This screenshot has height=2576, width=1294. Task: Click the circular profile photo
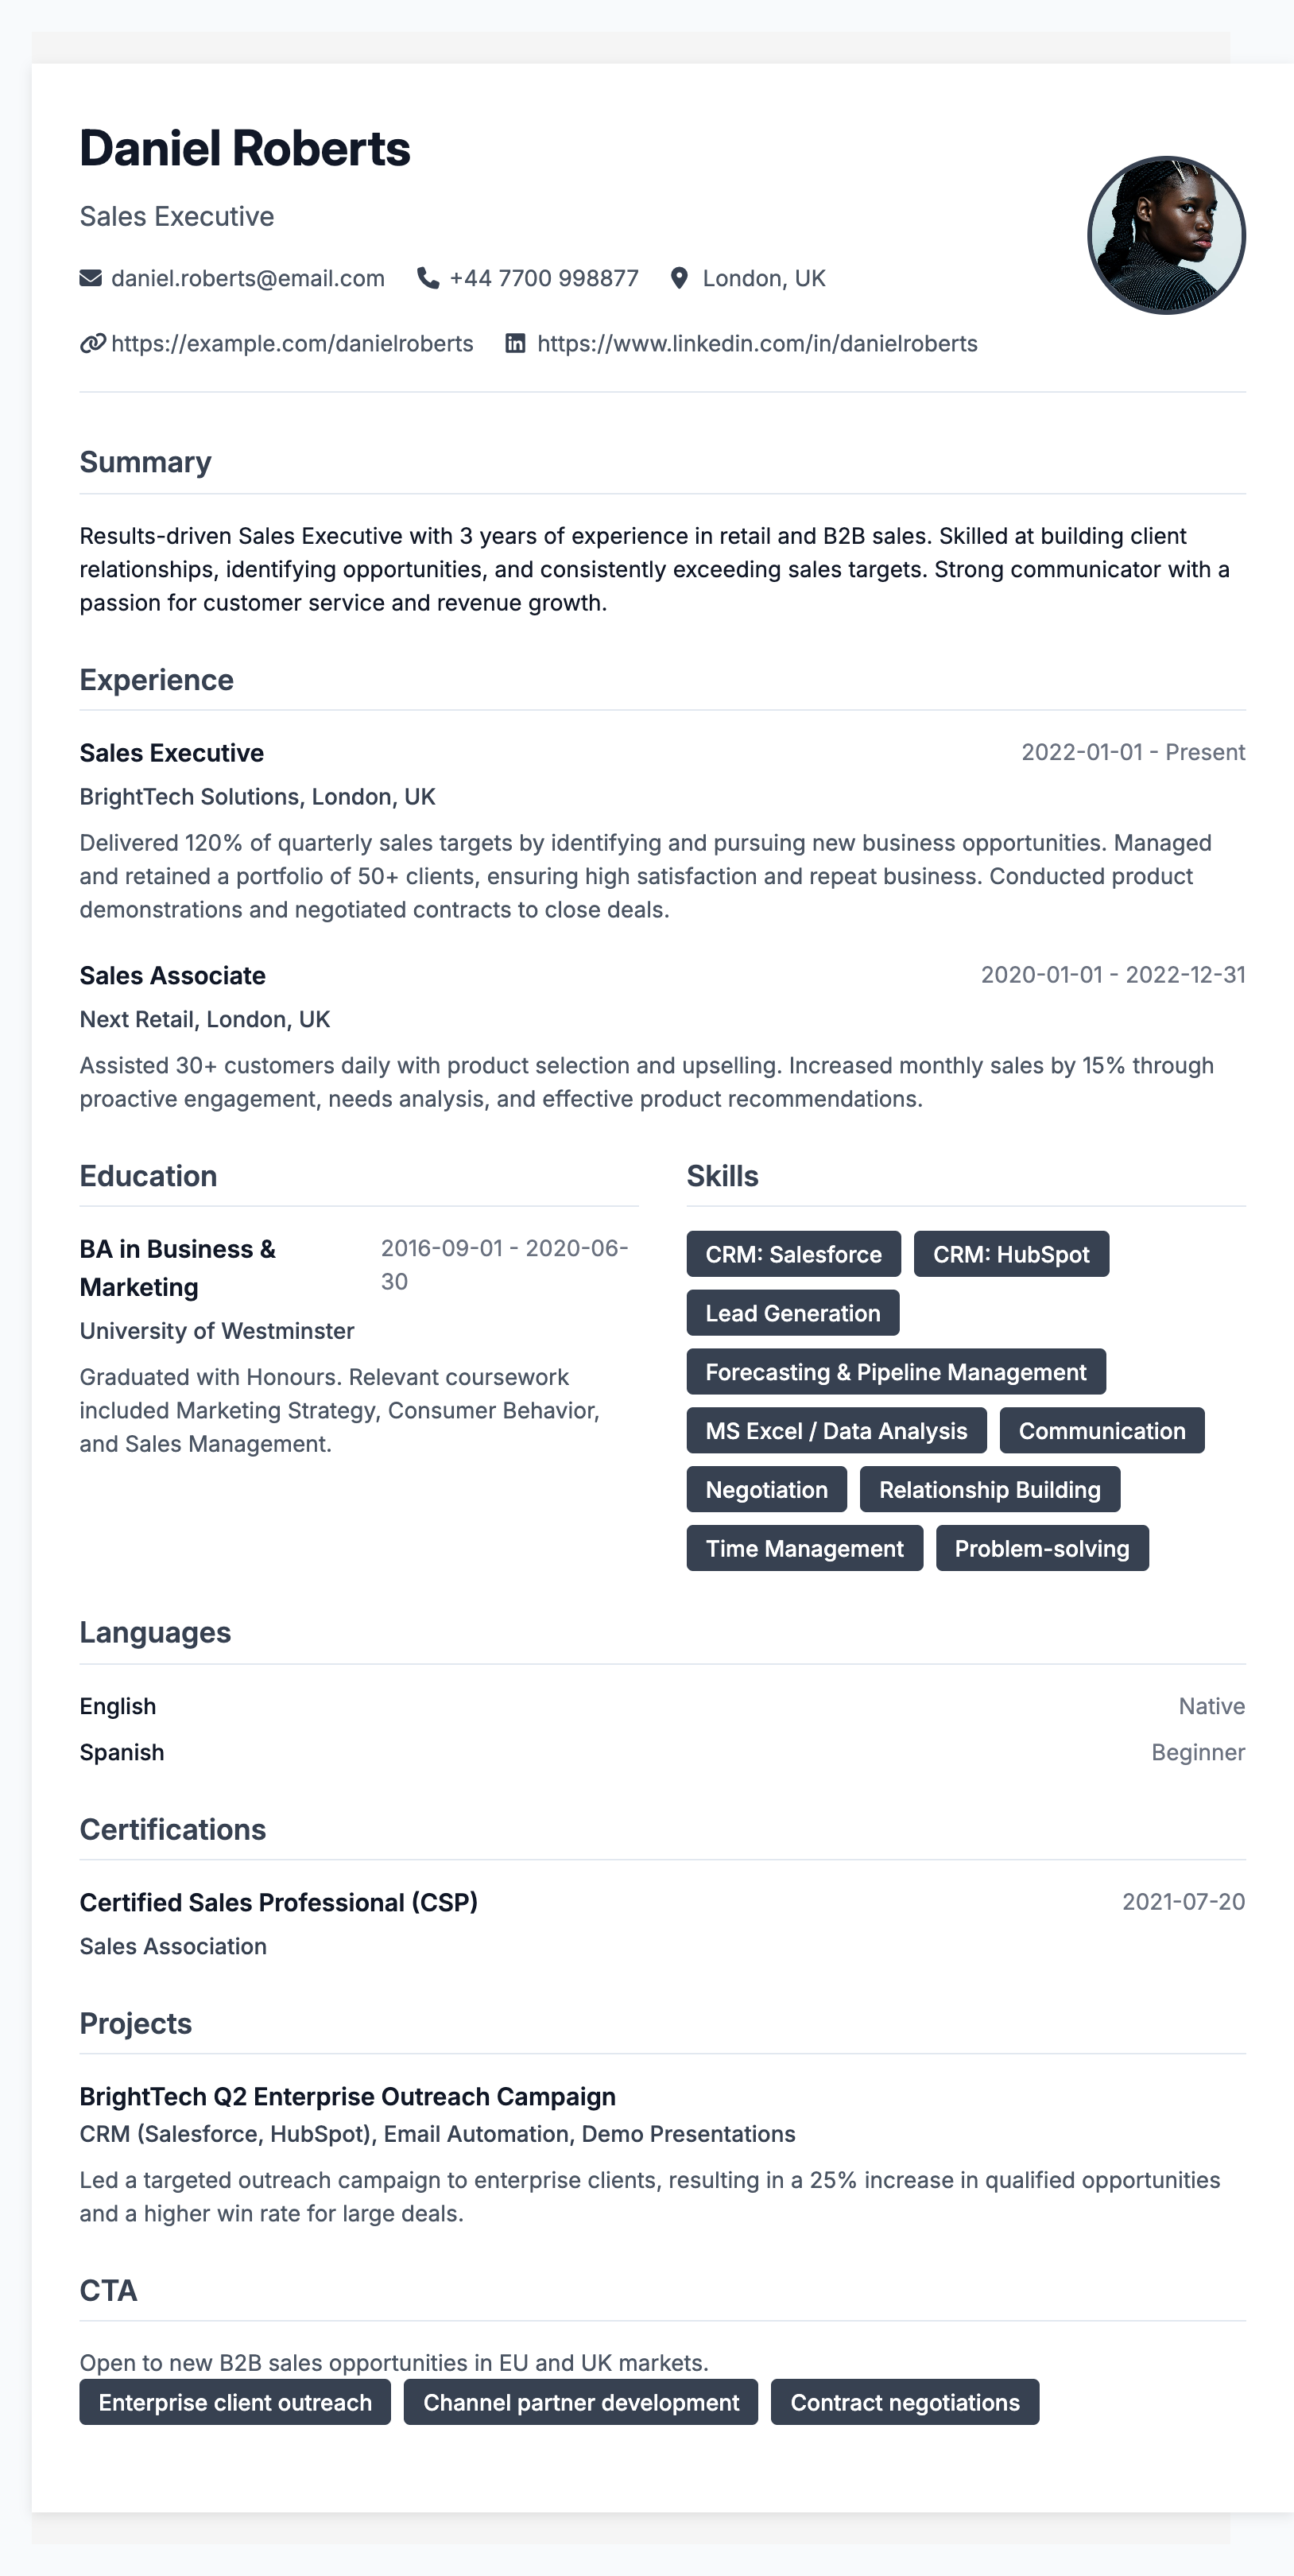tap(1166, 236)
